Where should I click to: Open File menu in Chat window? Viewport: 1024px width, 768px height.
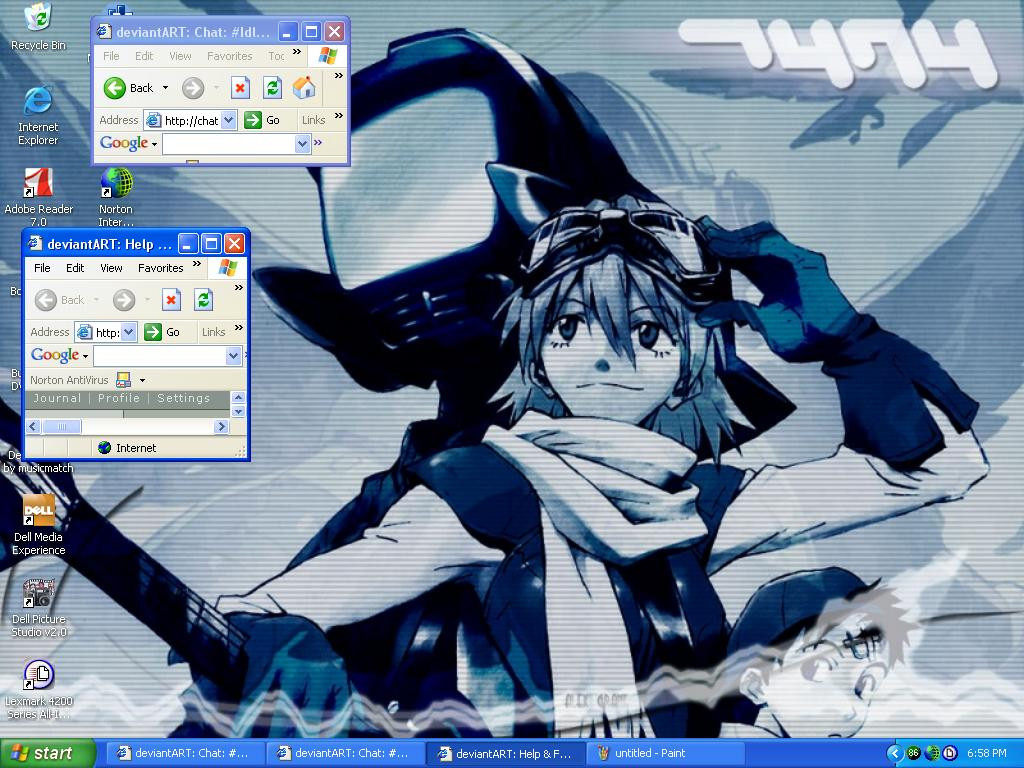pos(111,56)
